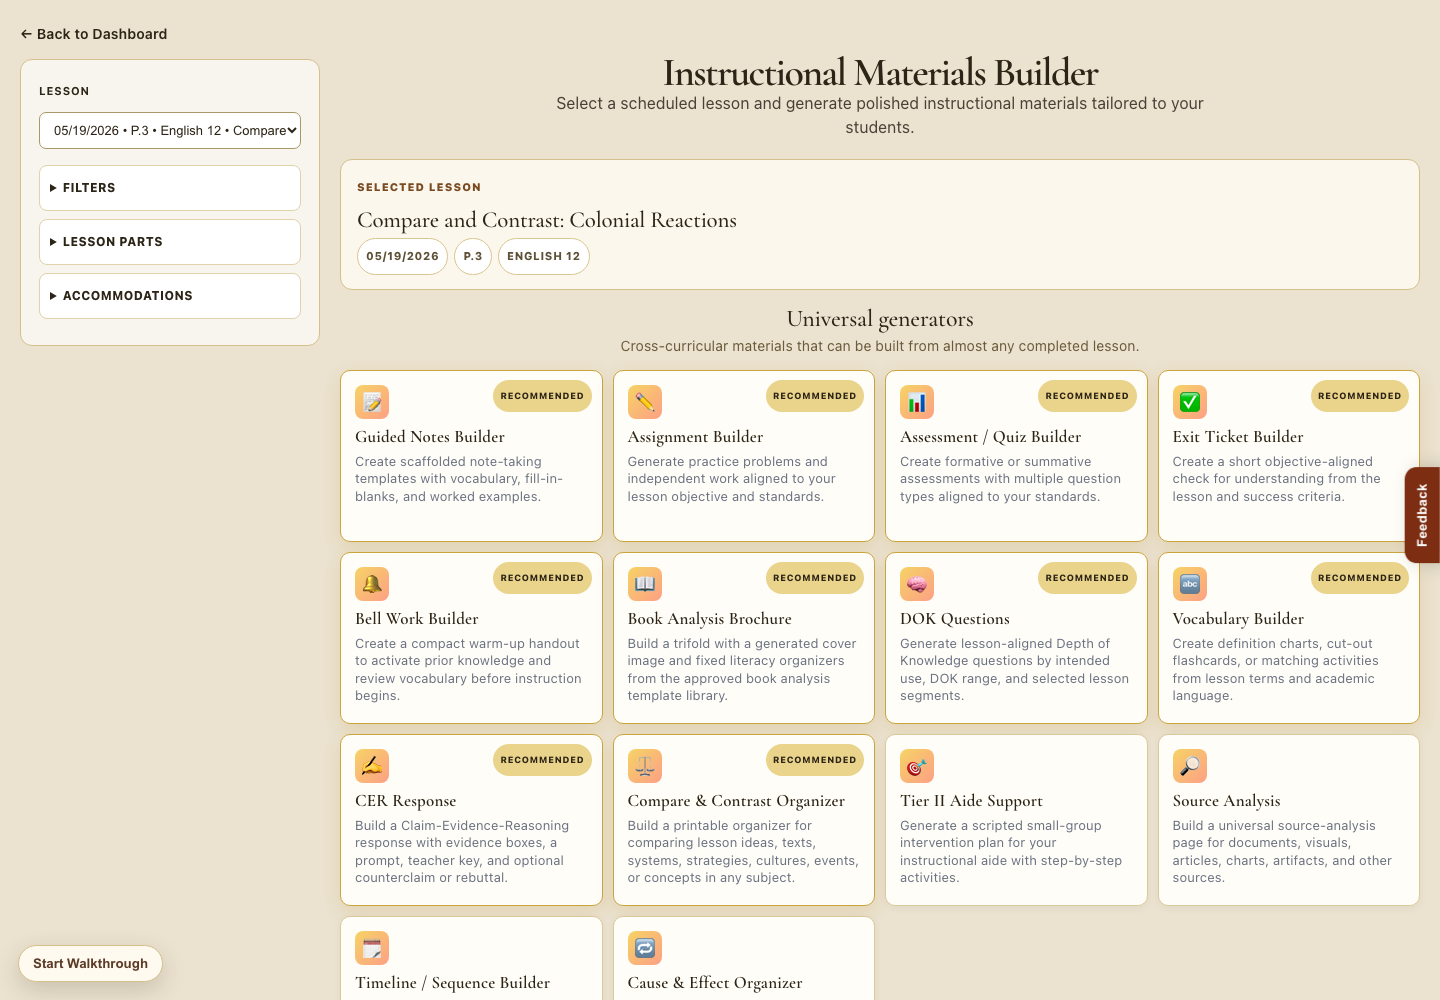Image resolution: width=1440 pixels, height=1000 pixels.
Task: Click Recommended badge on Guided Notes Builder
Action: pos(542,396)
